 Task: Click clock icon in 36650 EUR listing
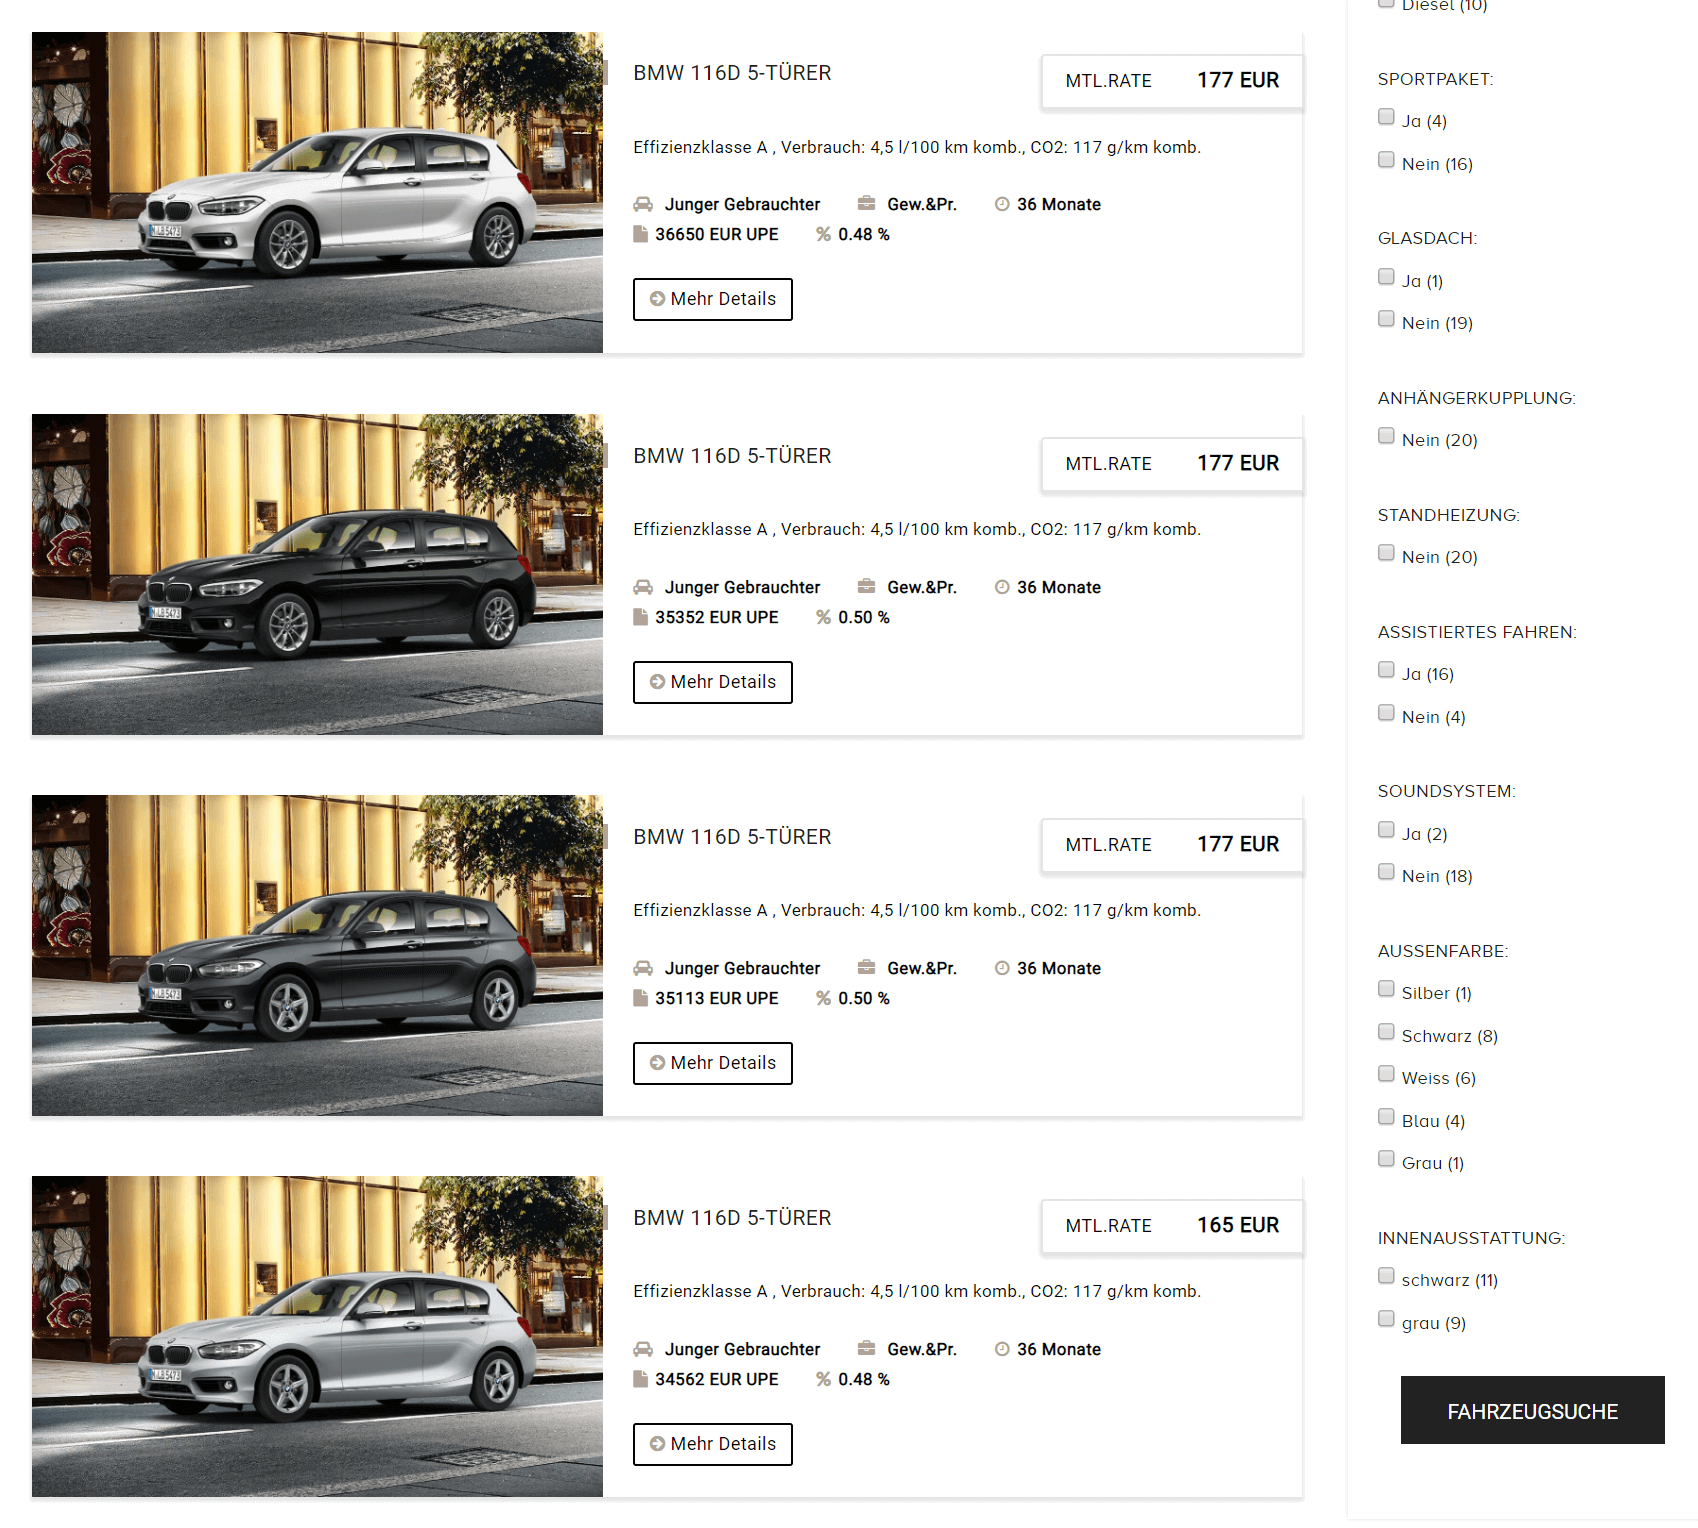tap(1002, 204)
